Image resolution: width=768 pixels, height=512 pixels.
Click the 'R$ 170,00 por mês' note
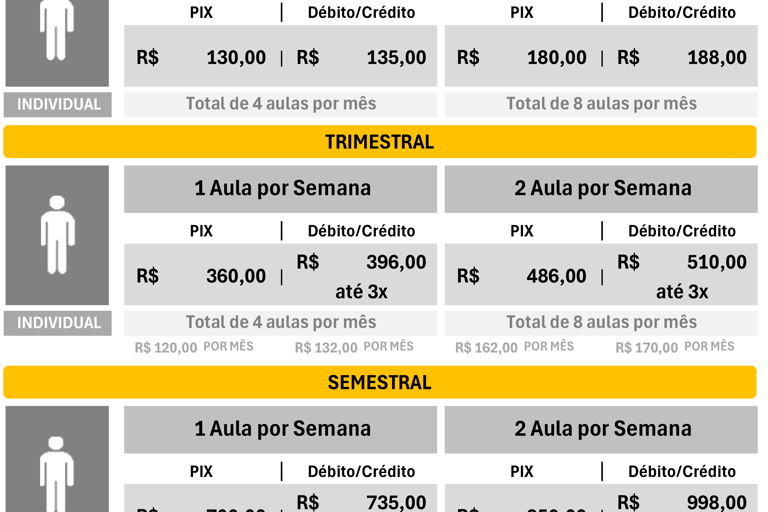[x=675, y=347]
